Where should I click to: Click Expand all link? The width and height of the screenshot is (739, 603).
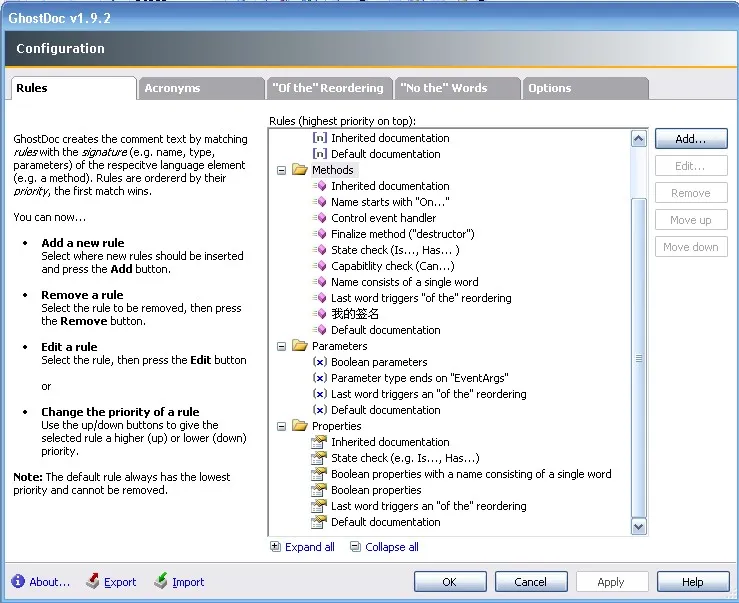click(309, 547)
